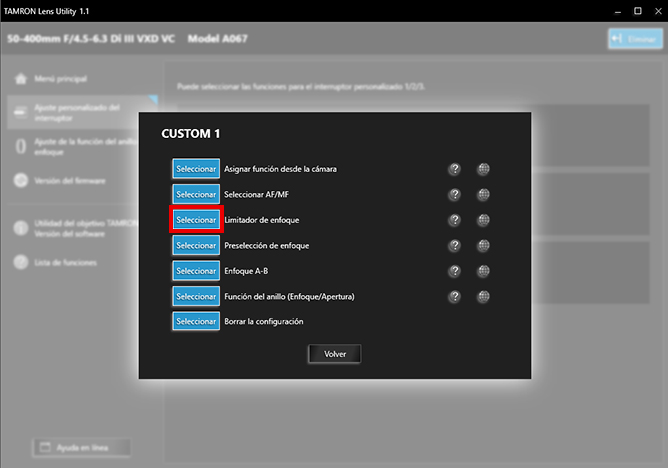Click globe icon for Seleccionar AF/MF
The width and height of the screenshot is (668, 468).
point(483,195)
